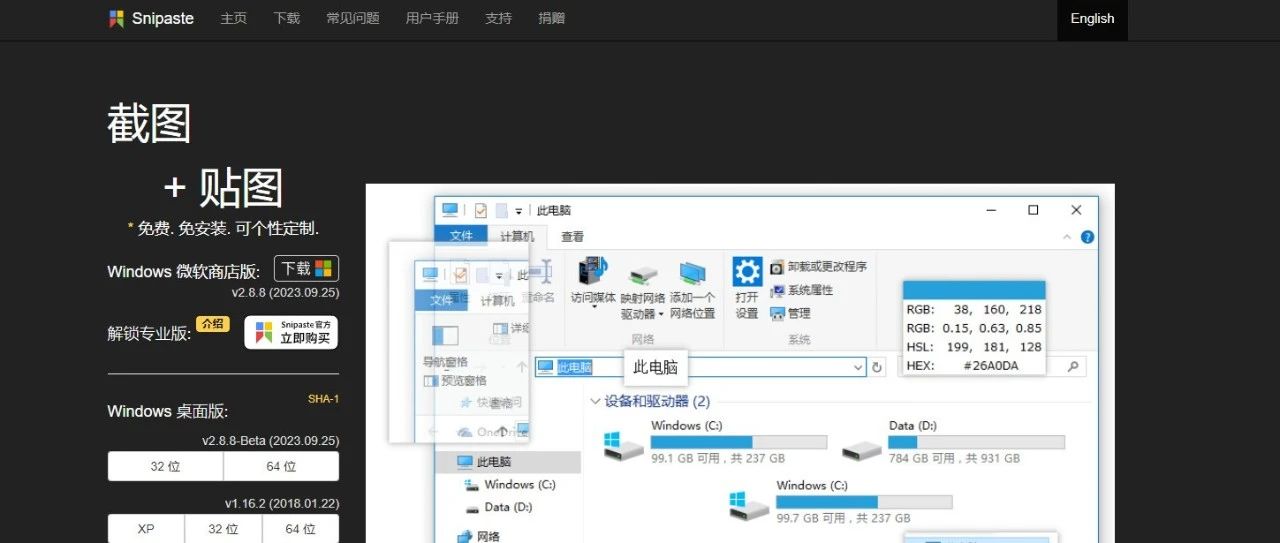
Task: Open the 捐赠 navigation link
Action: 551,18
